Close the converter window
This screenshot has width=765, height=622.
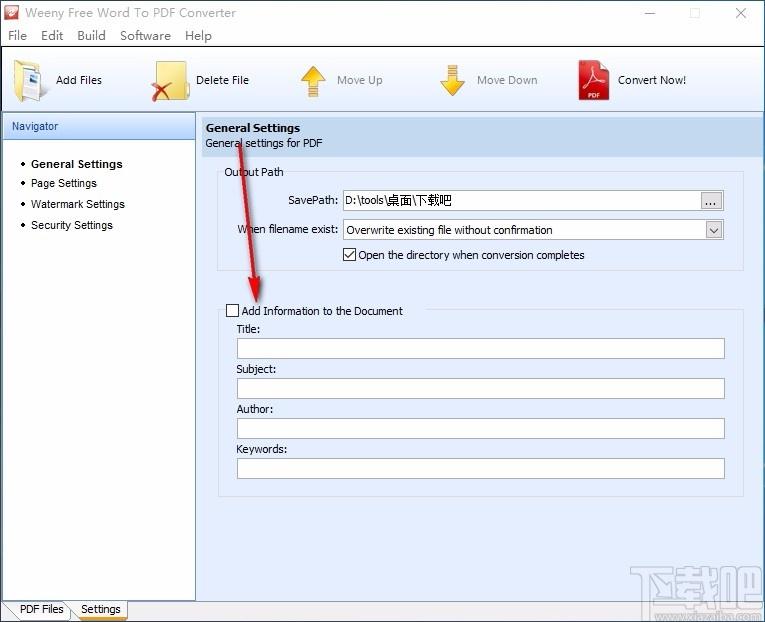pos(741,13)
